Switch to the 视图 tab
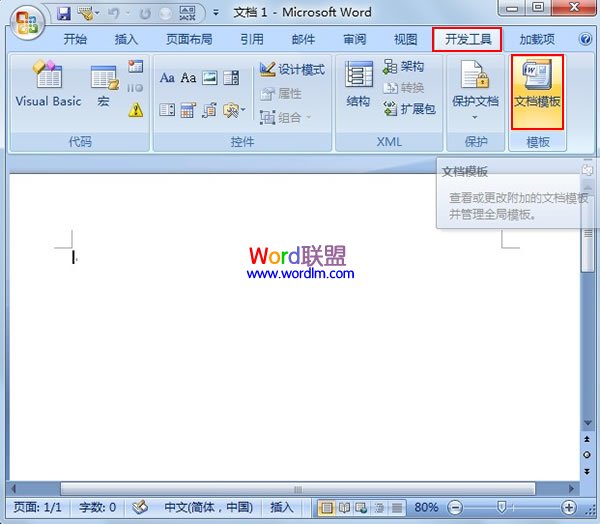 (406, 39)
